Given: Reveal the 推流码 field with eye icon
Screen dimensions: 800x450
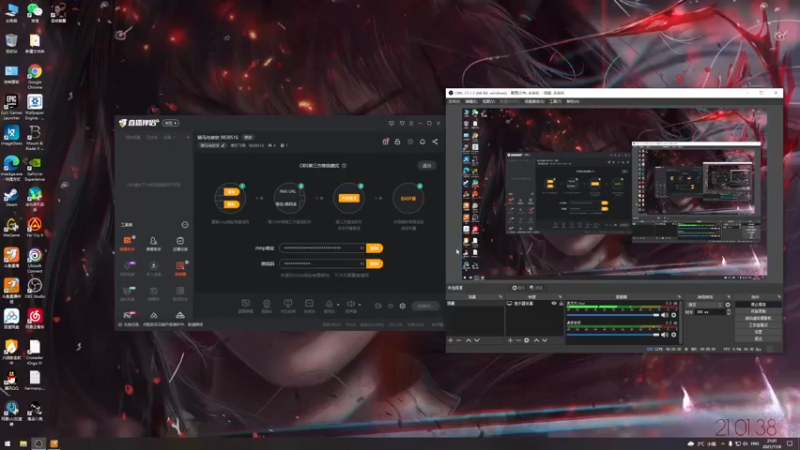Looking at the screenshot, I should coord(362,264).
